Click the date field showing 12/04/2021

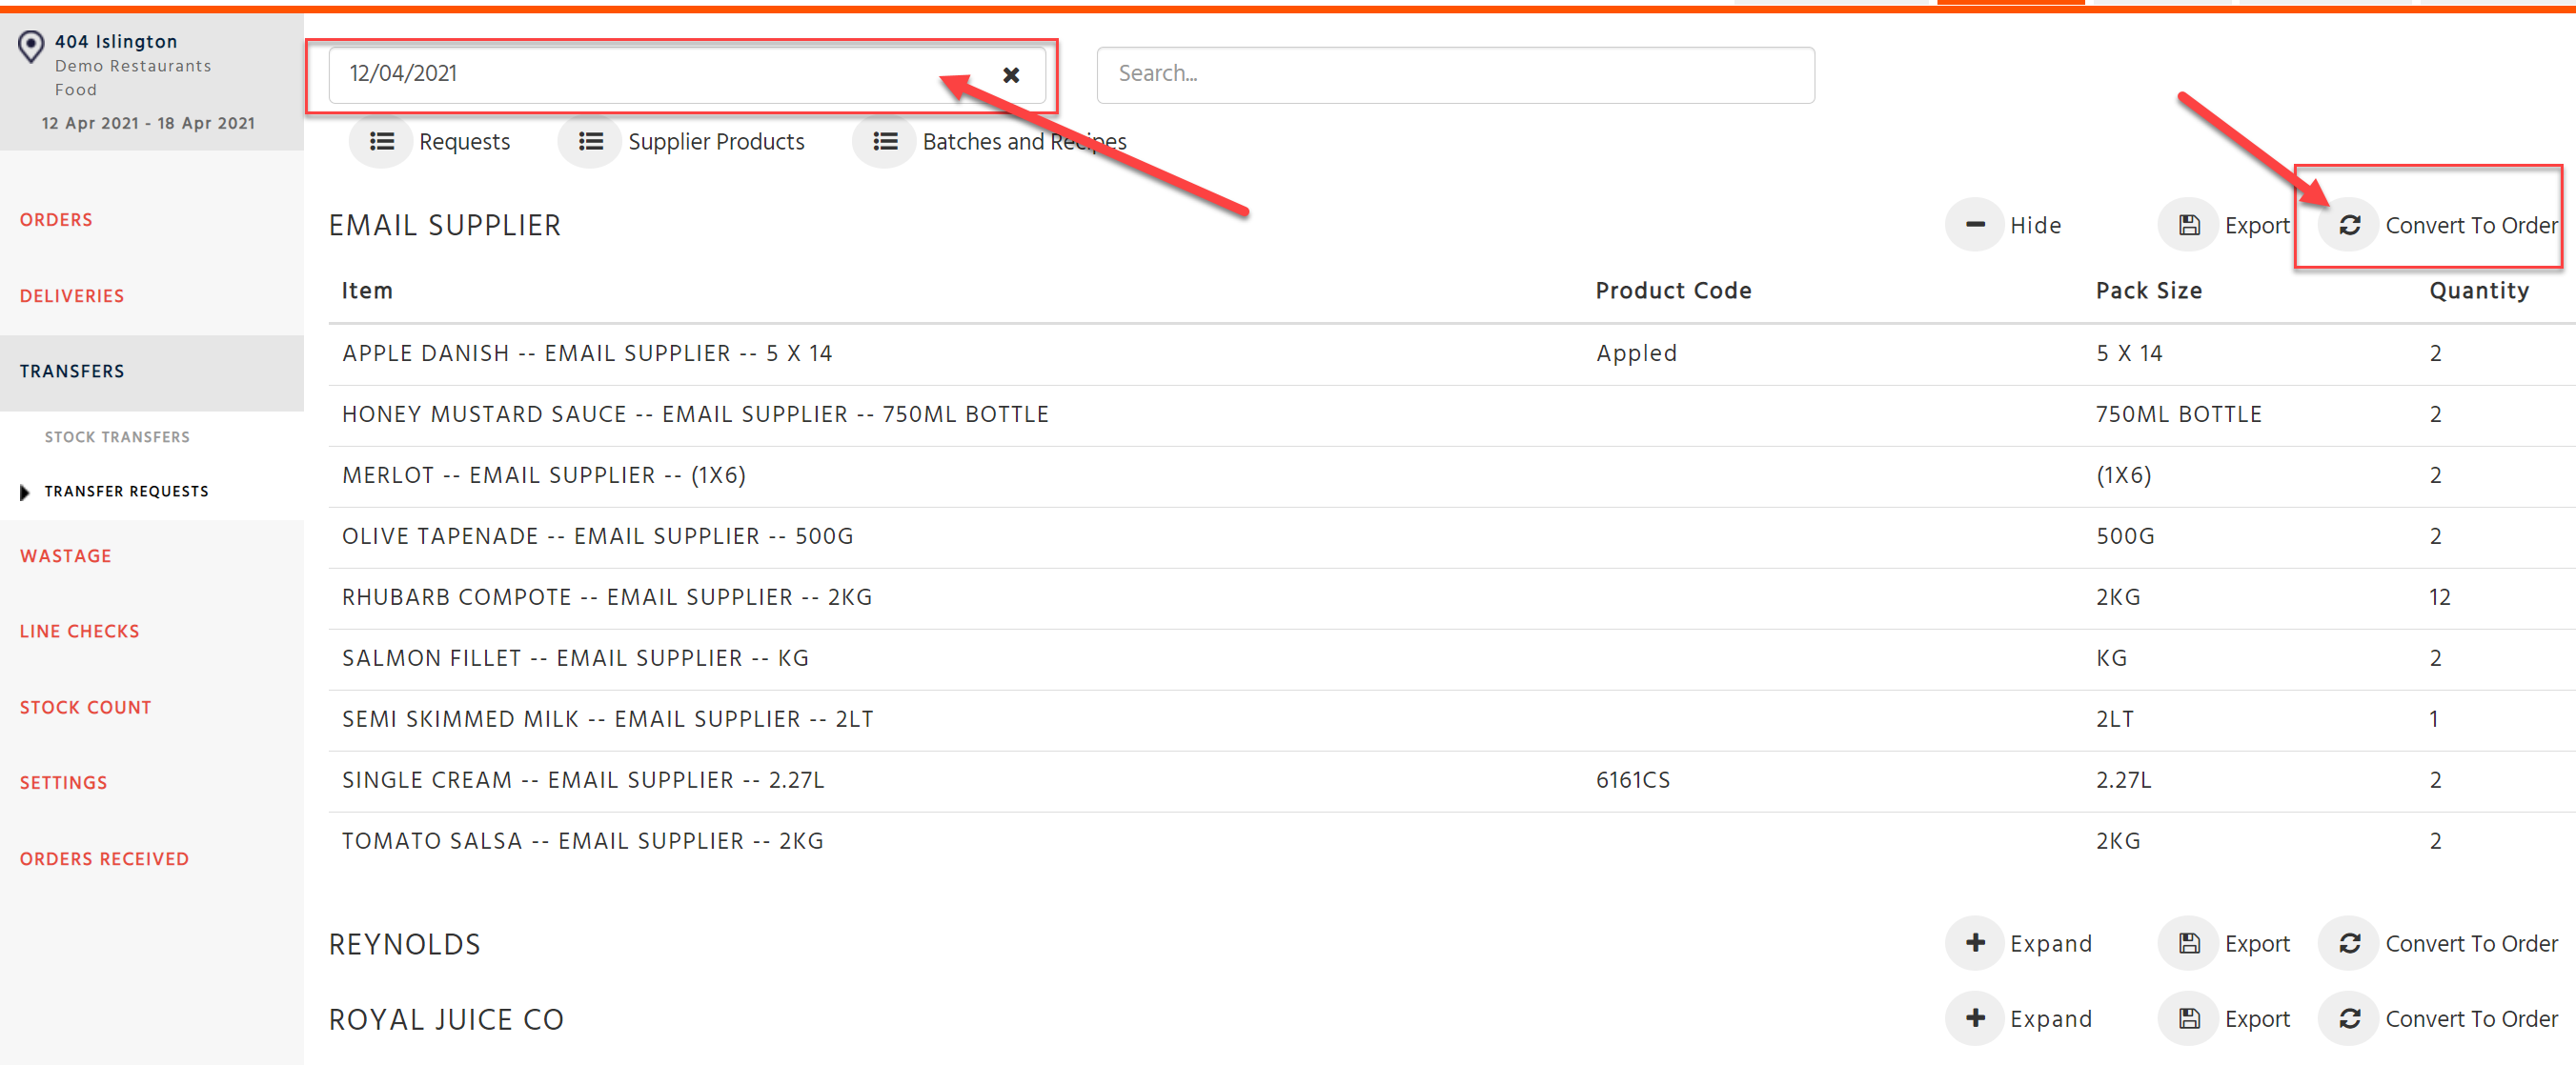(x=687, y=75)
